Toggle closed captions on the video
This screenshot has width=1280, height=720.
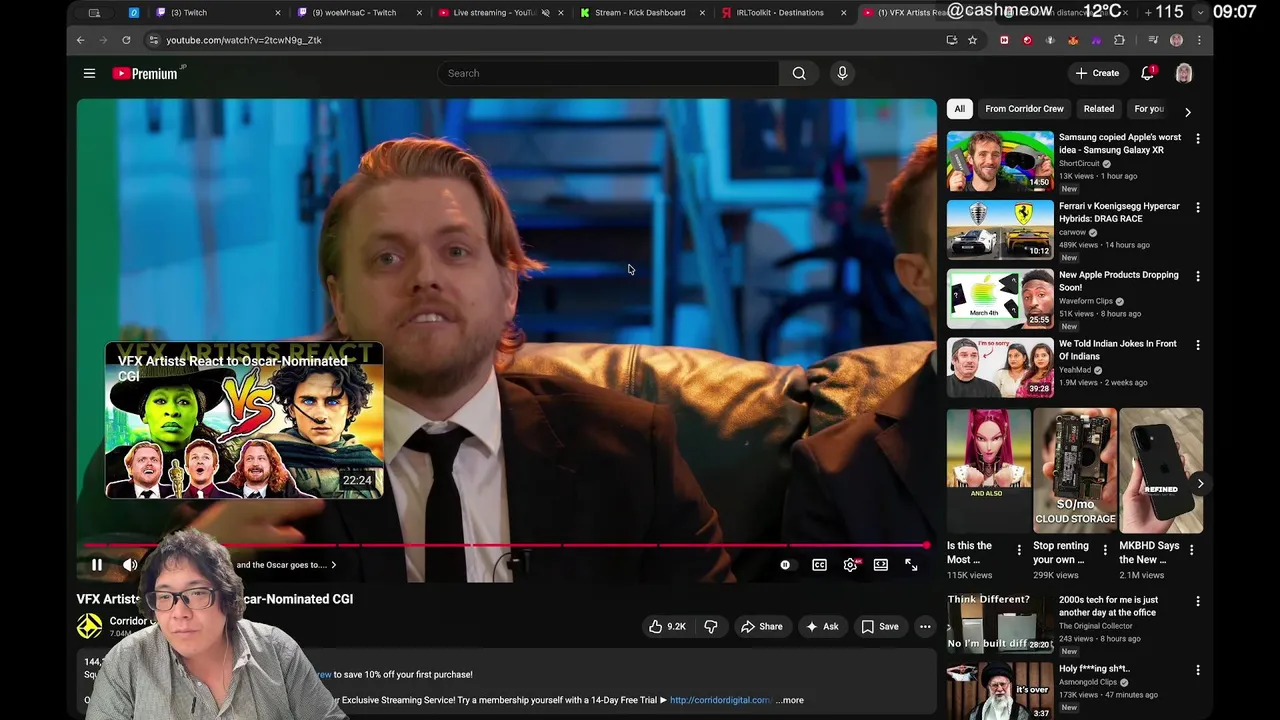tap(819, 565)
